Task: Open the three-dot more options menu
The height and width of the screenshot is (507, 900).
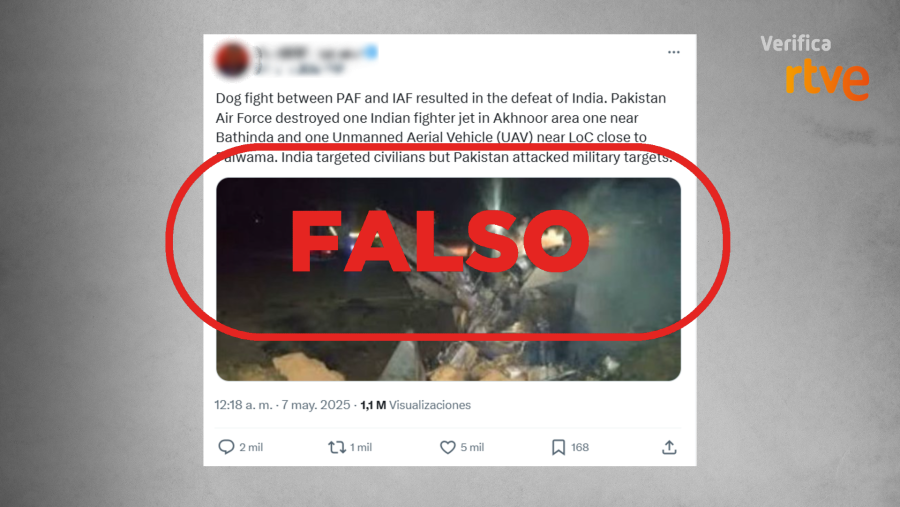Action: 673,52
